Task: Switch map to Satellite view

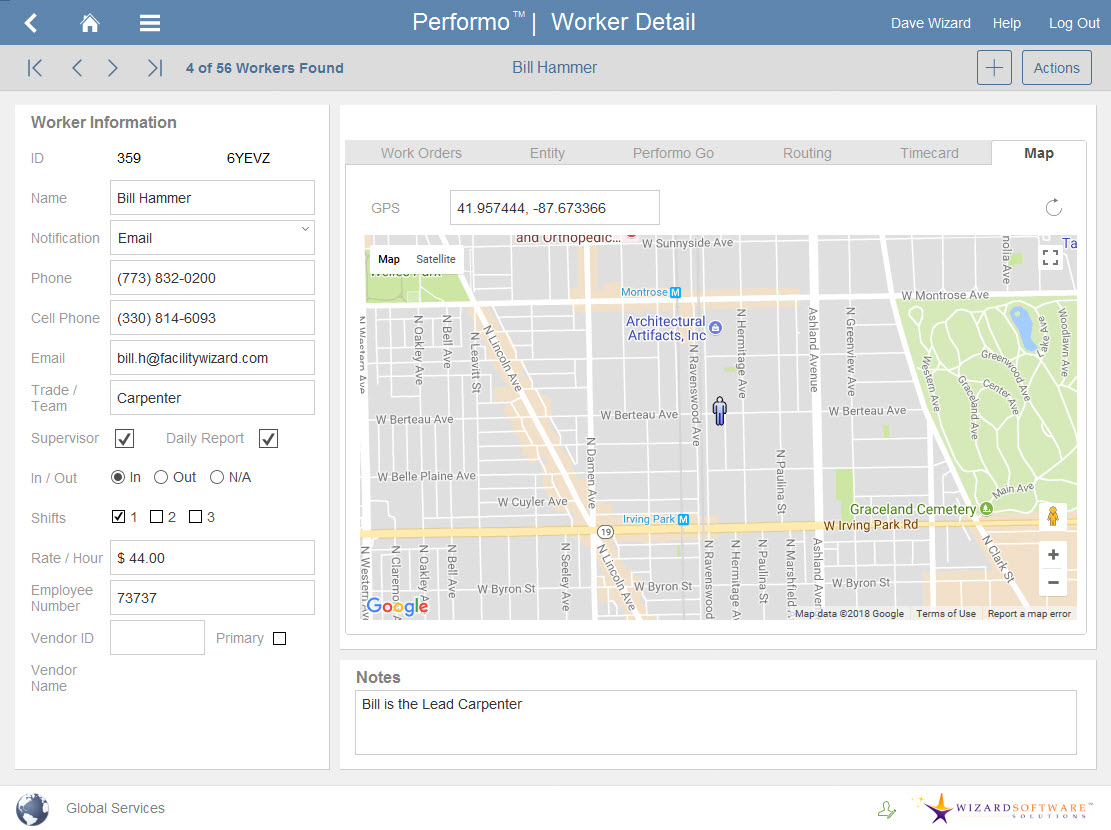Action: click(x=436, y=259)
